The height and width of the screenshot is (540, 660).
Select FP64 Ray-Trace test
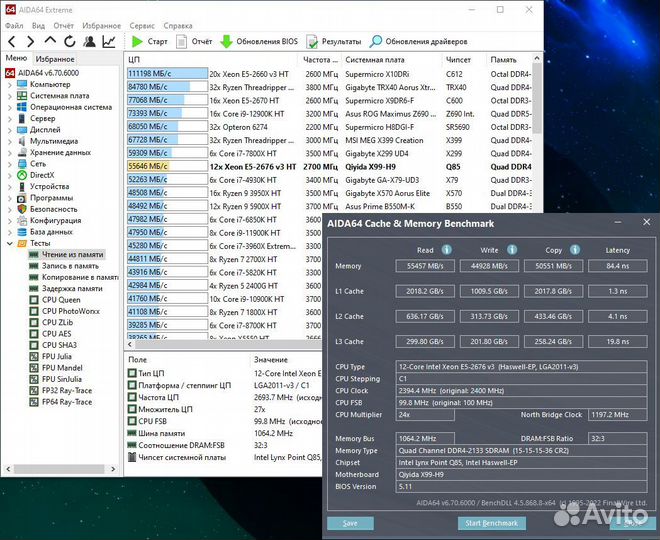(x=67, y=402)
